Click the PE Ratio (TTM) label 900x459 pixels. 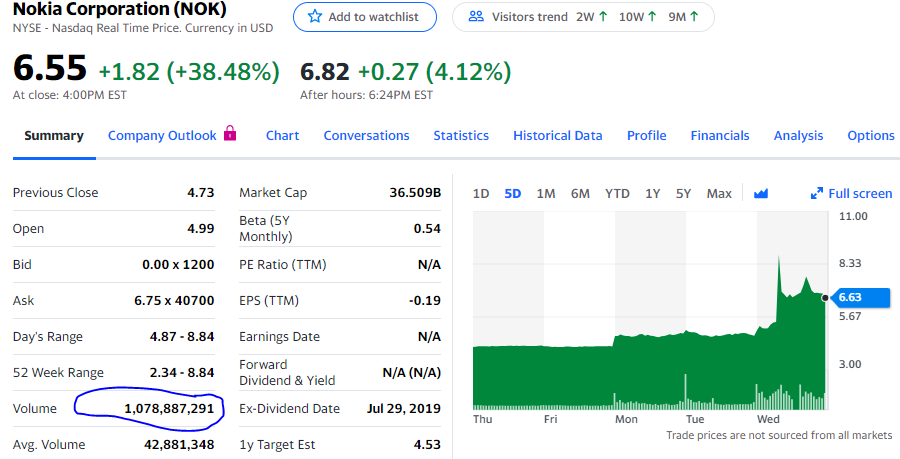282,264
